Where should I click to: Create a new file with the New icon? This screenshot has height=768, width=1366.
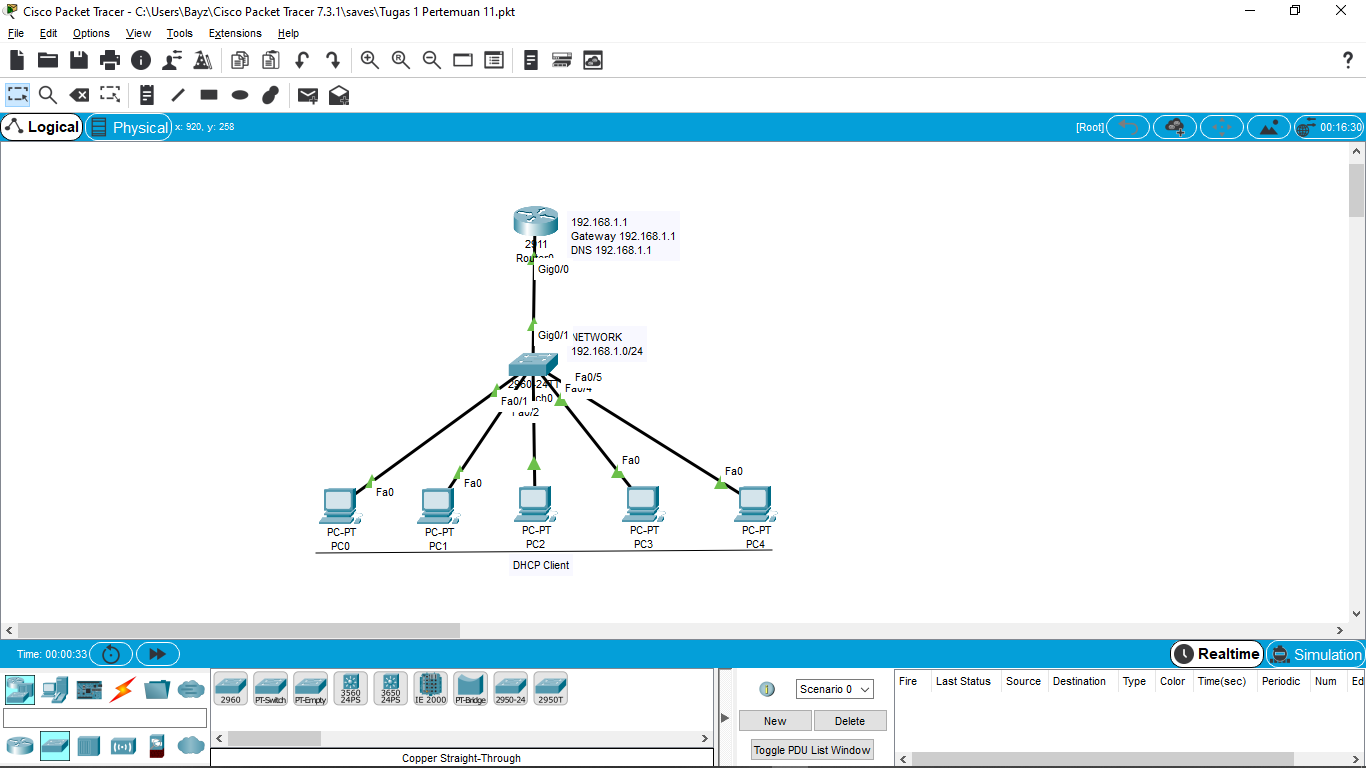click(x=17, y=60)
